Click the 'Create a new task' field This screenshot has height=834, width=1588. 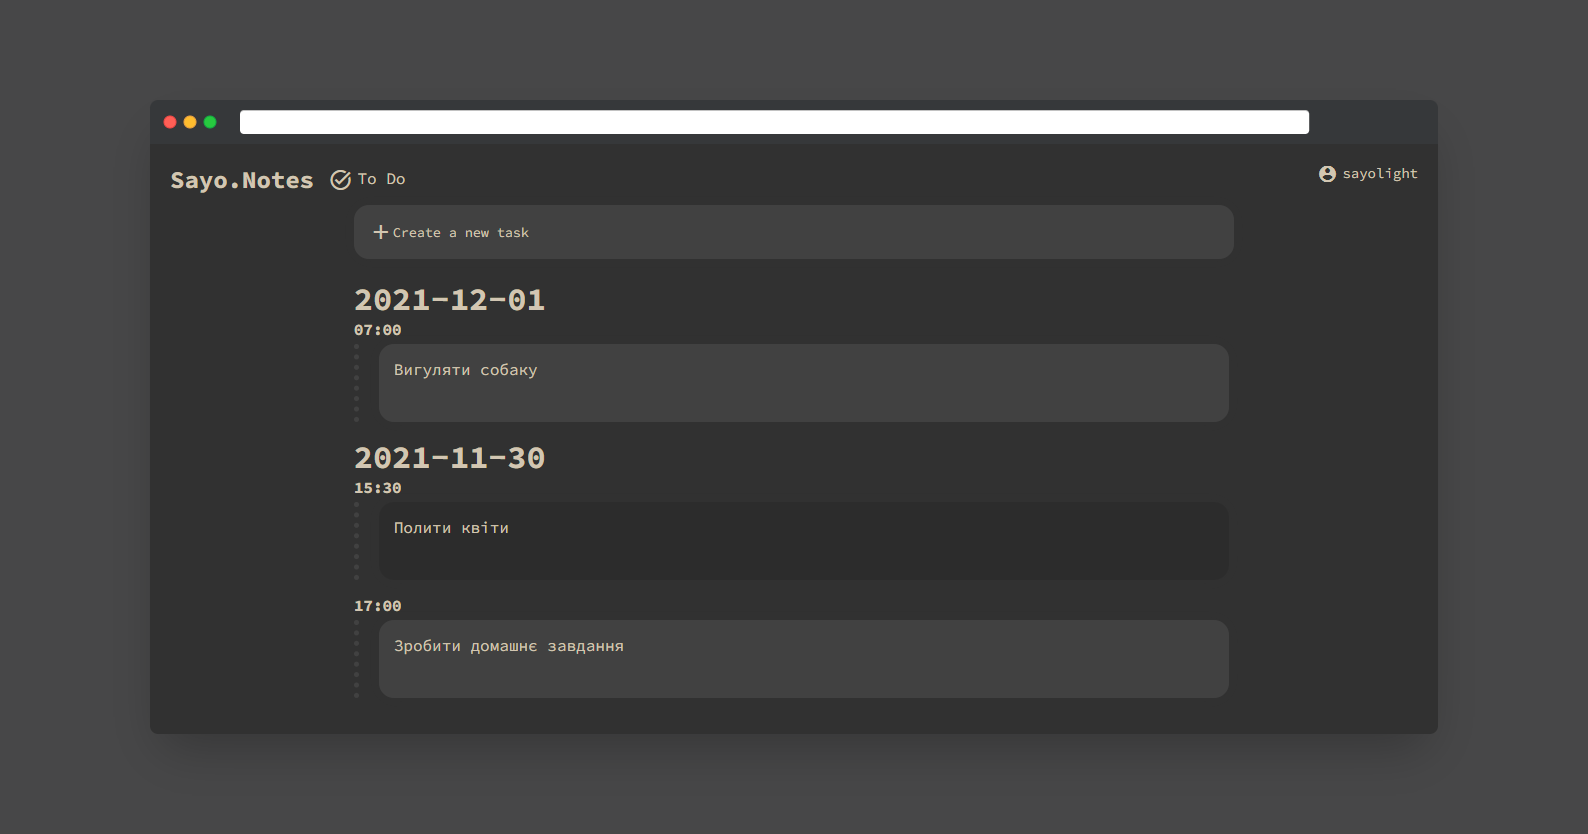pos(794,232)
